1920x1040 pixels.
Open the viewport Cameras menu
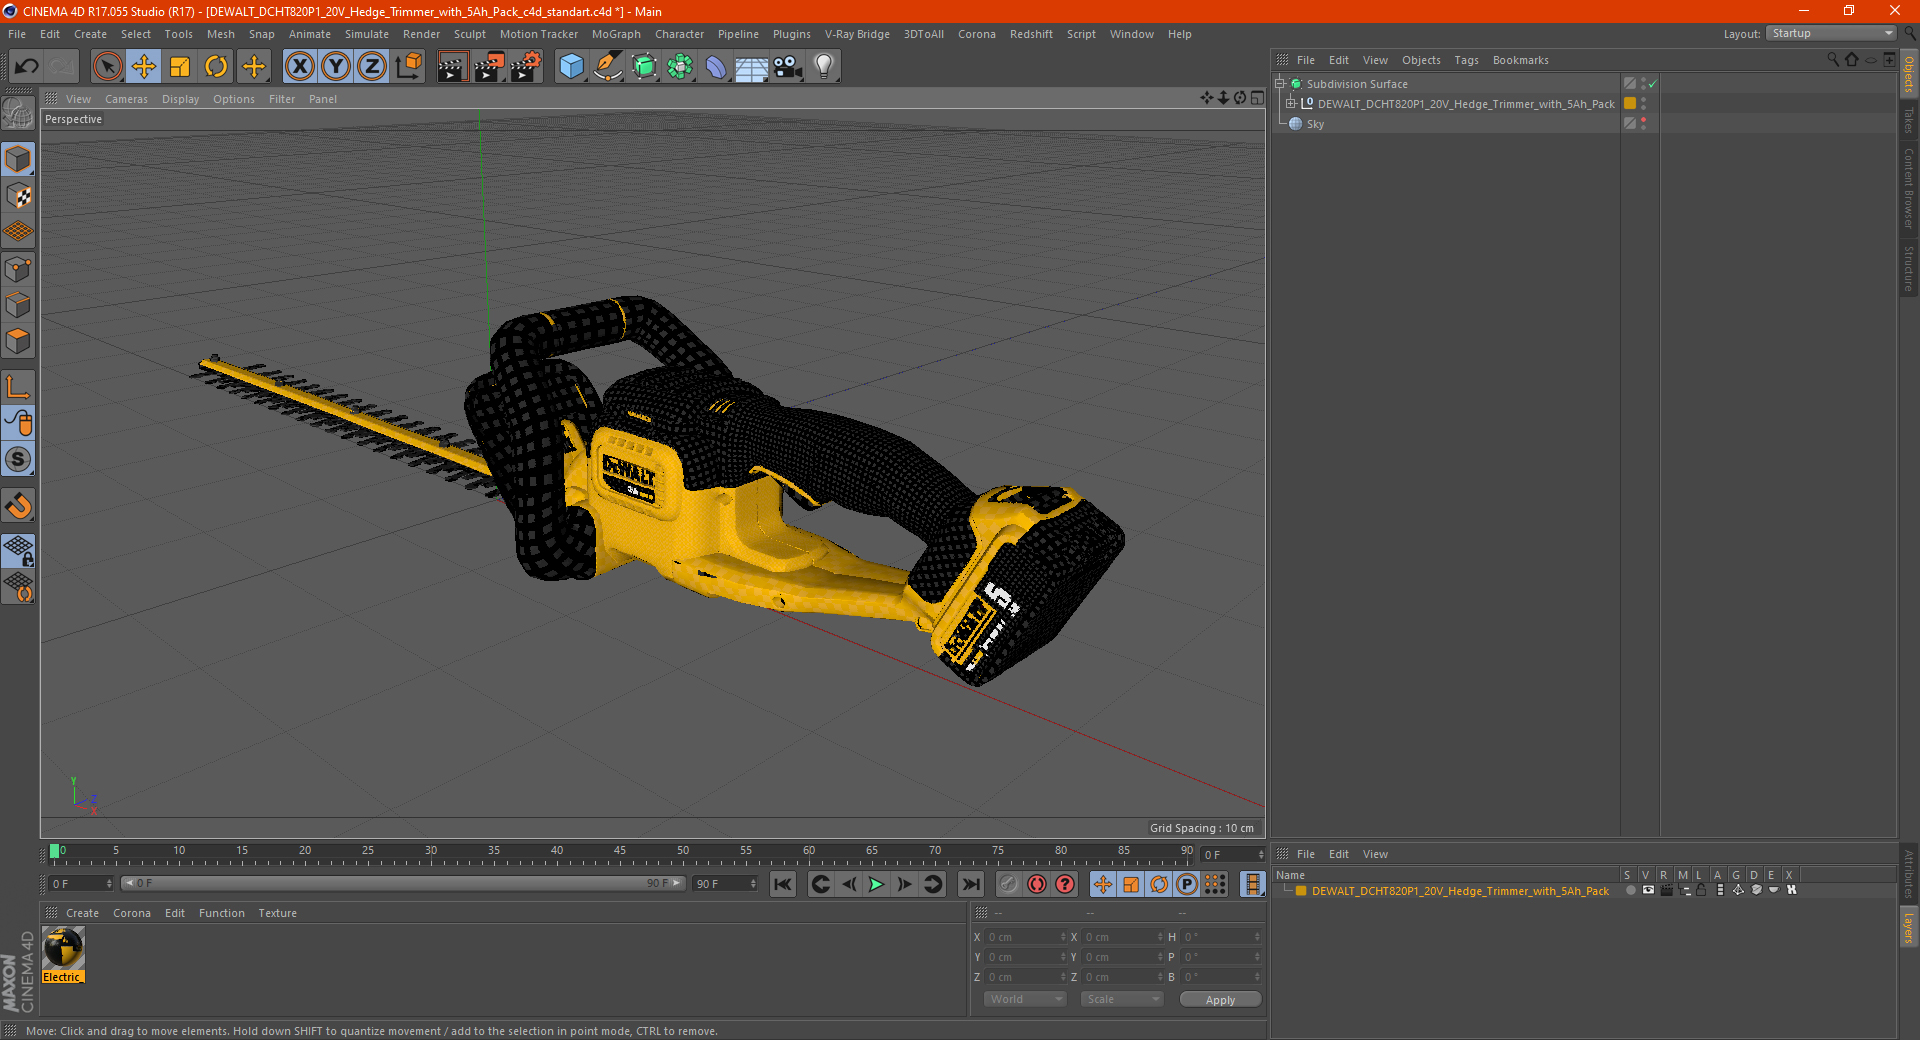(126, 99)
